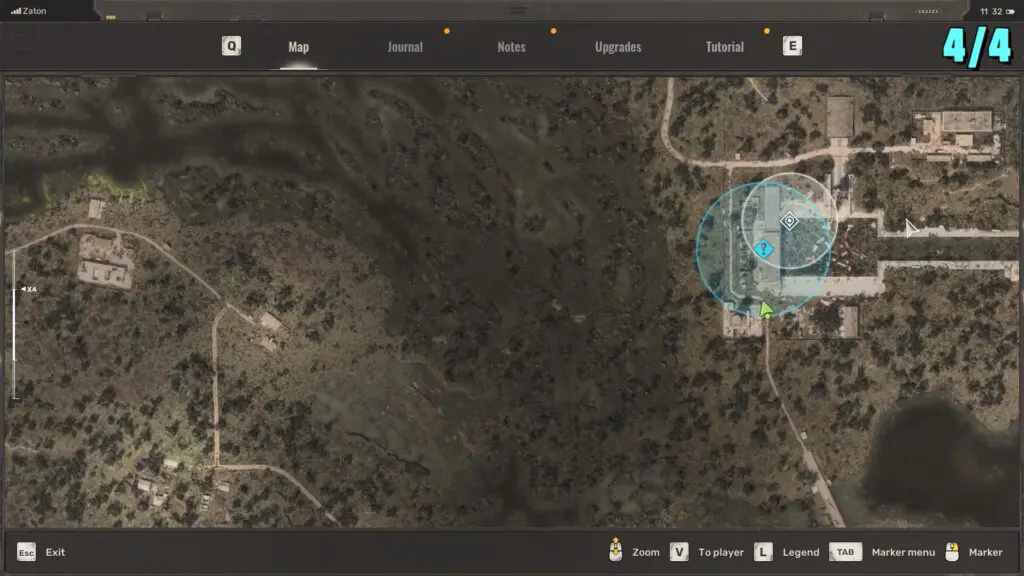Click the Esc key icon
1024x576 pixels.
point(26,552)
